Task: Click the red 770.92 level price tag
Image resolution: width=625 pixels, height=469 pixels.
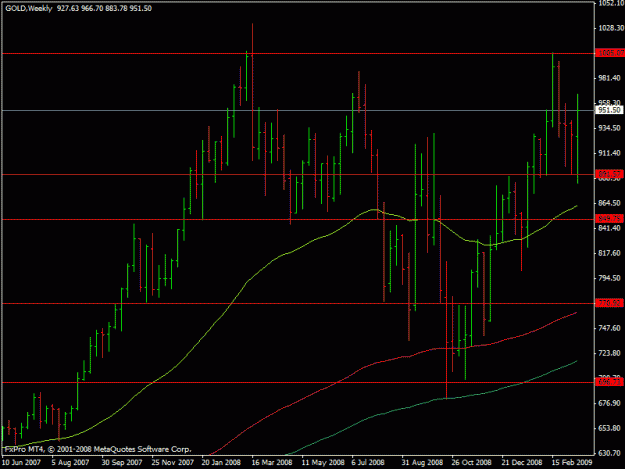Action: [x=609, y=303]
